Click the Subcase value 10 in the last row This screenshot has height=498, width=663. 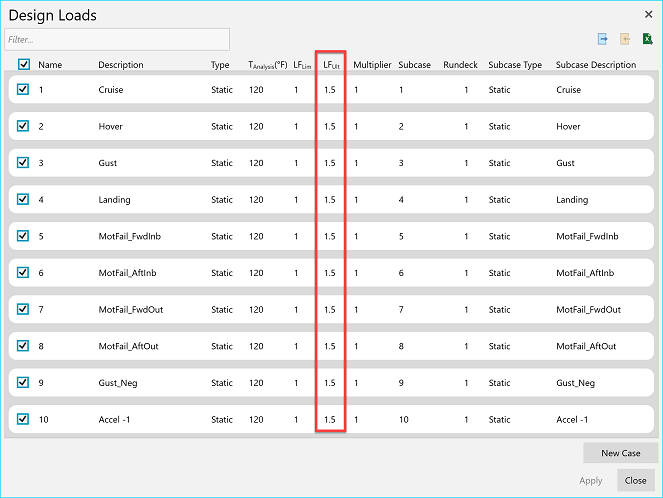(x=403, y=419)
